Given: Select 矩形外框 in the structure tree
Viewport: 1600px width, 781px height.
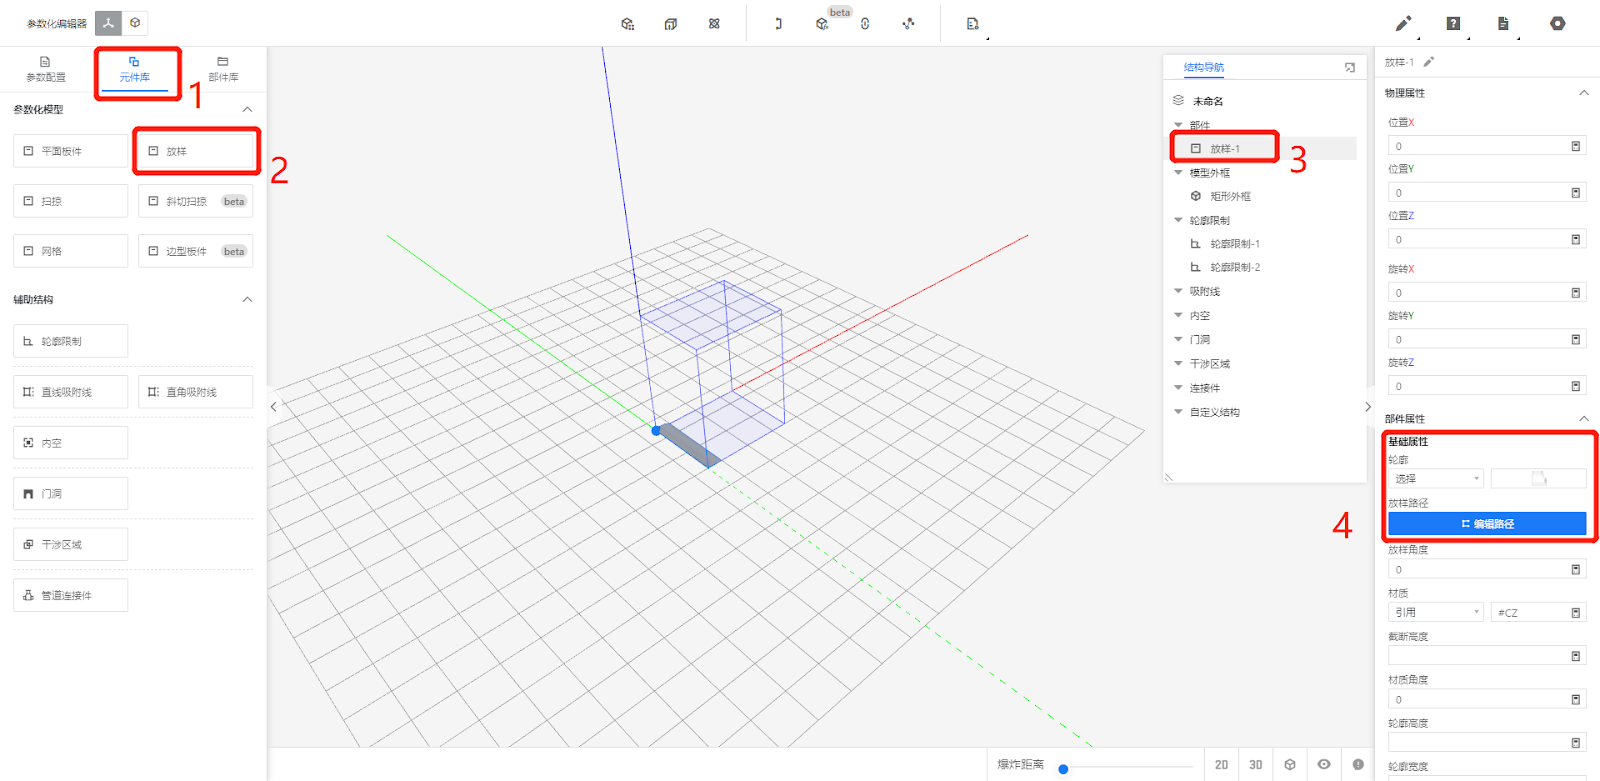Looking at the screenshot, I should pyautogui.click(x=1230, y=196).
